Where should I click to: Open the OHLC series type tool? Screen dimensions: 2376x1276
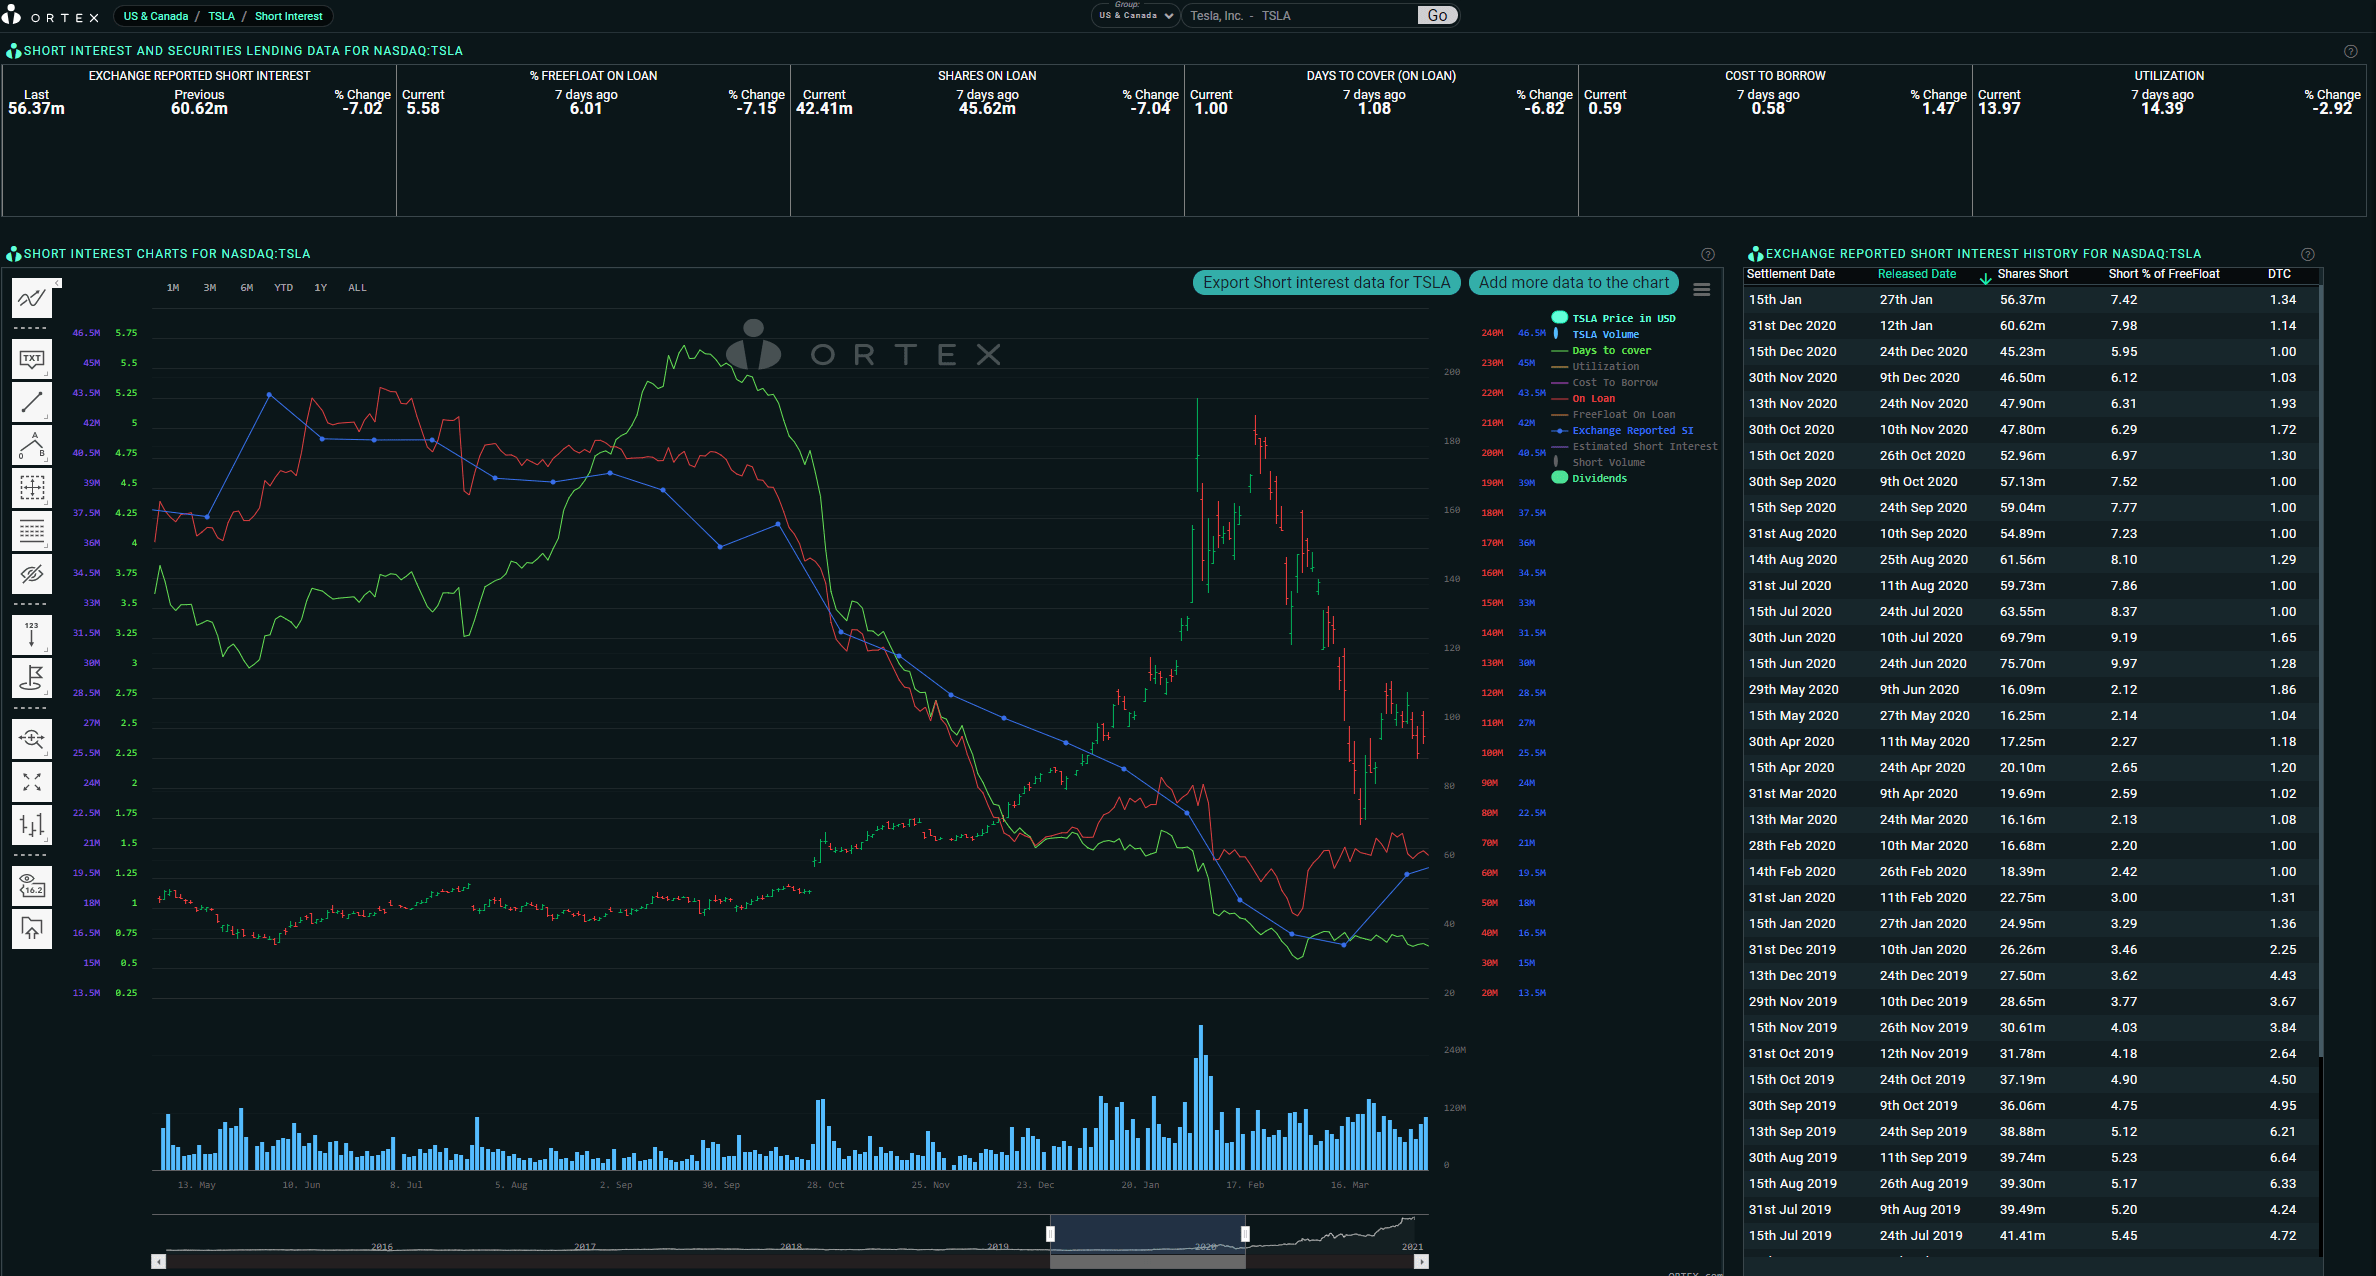click(x=32, y=825)
